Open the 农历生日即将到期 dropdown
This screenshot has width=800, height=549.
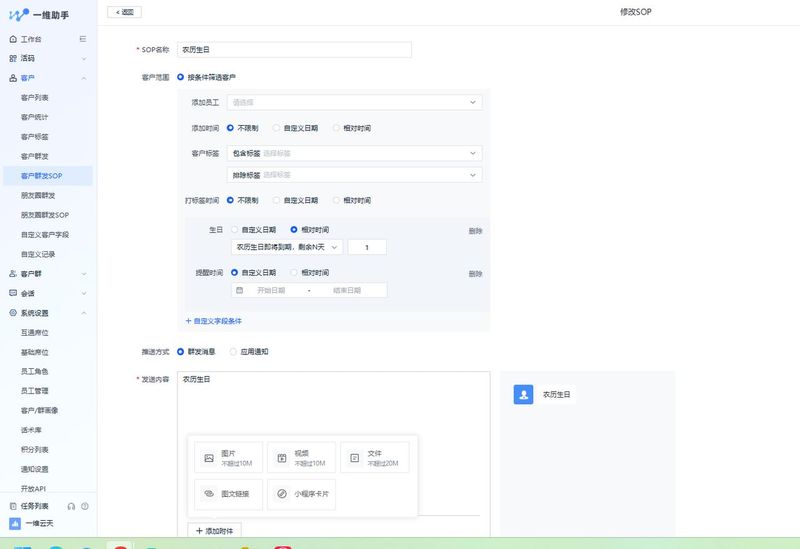[x=287, y=247]
